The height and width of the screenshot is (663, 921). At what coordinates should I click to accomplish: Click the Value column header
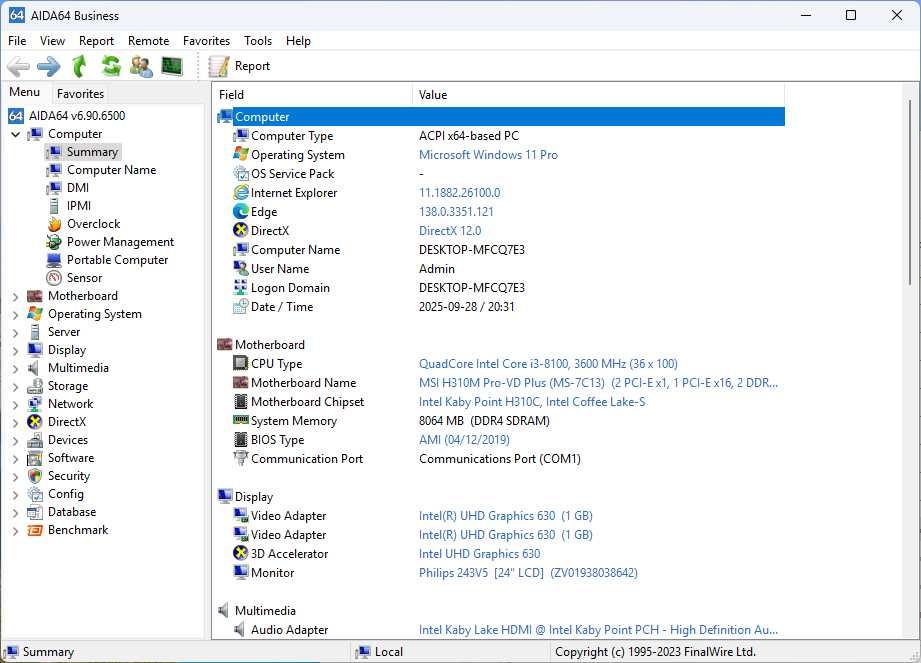pos(433,95)
